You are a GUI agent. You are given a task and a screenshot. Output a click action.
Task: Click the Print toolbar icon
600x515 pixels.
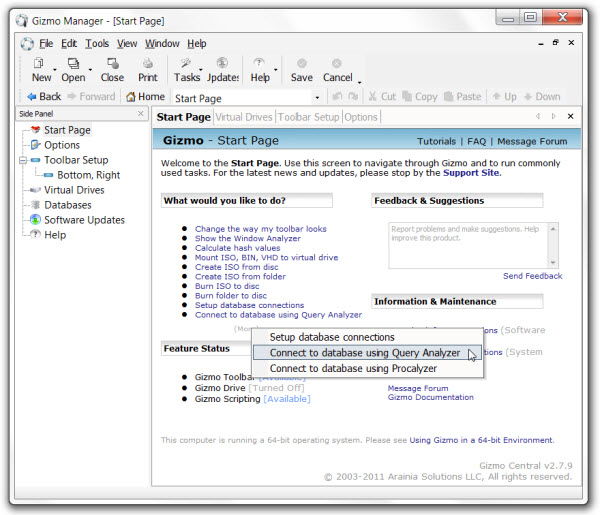pyautogui.click(x=148, y=64)
